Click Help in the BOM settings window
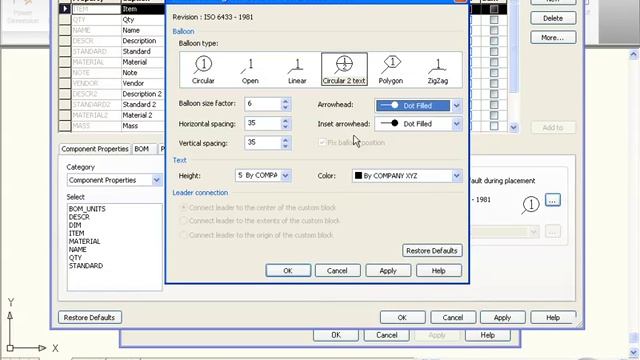 pyautogui.click(x=553, y=318)
